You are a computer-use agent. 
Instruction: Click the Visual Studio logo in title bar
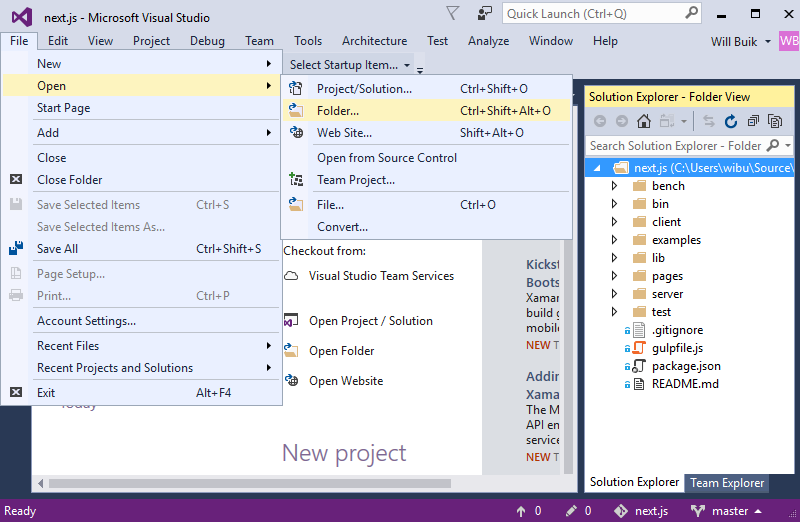(x=22, y=17)
